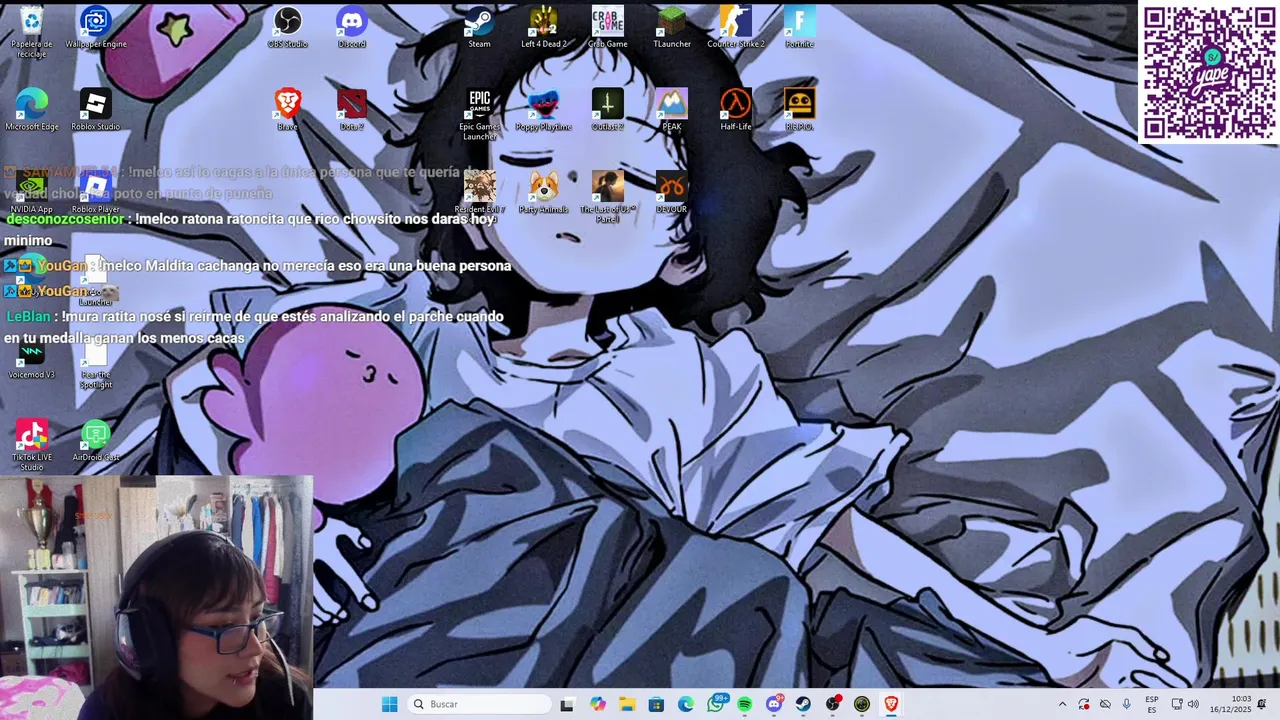Open the volume control in the tray

tap(1193, 704)
